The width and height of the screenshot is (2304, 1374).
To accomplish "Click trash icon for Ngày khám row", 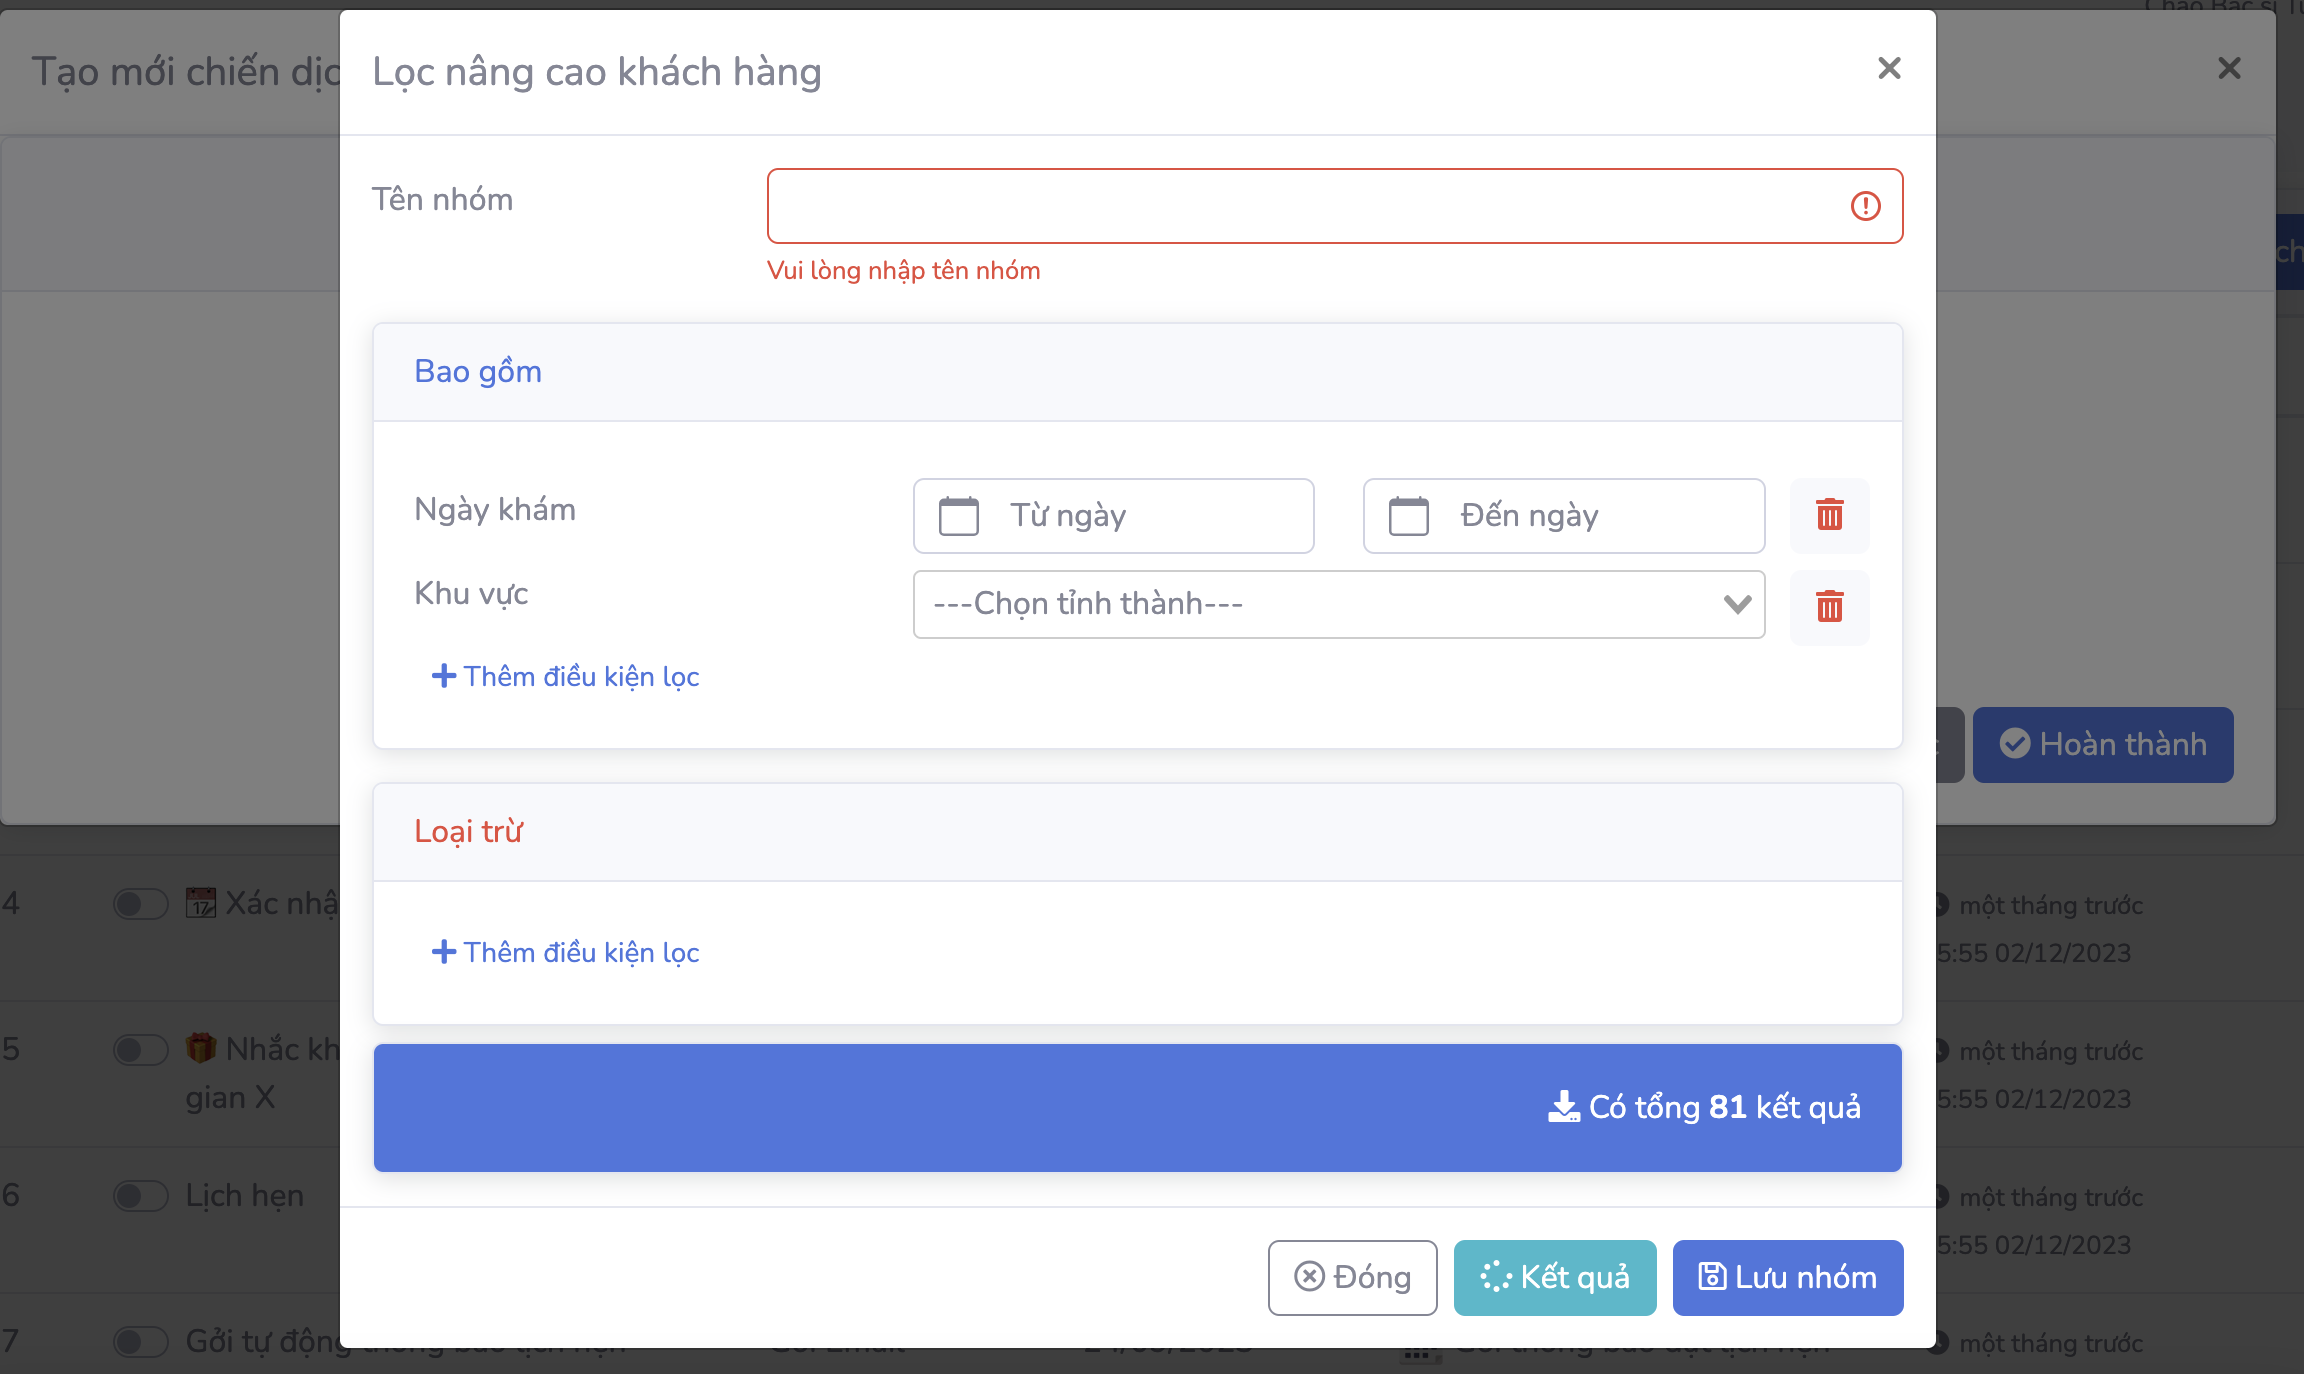I will [1829, 515].
